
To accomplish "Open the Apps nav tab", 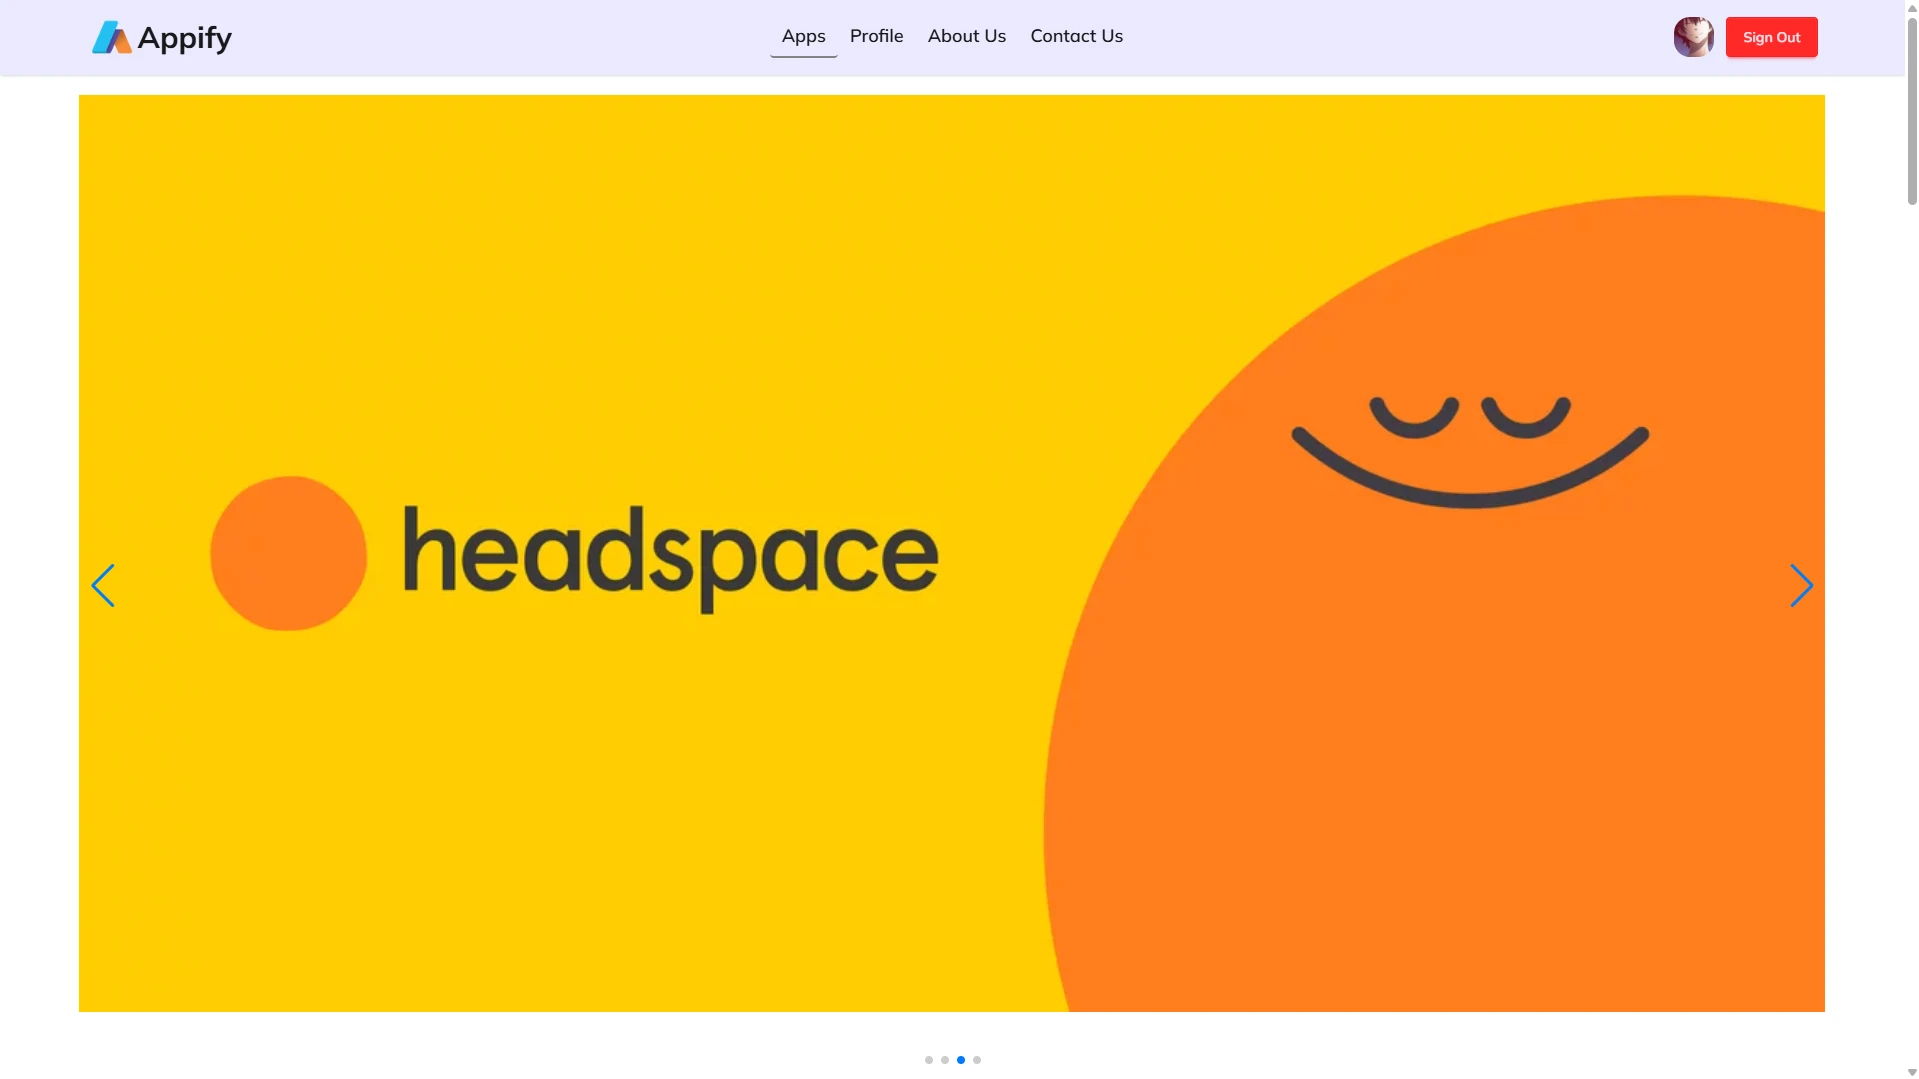I will [x=804, y=37].
